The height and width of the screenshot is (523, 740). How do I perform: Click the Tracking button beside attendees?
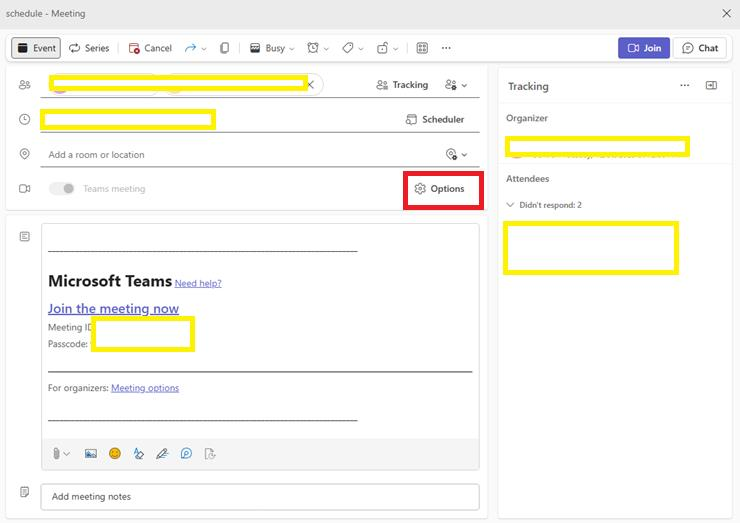402,85
